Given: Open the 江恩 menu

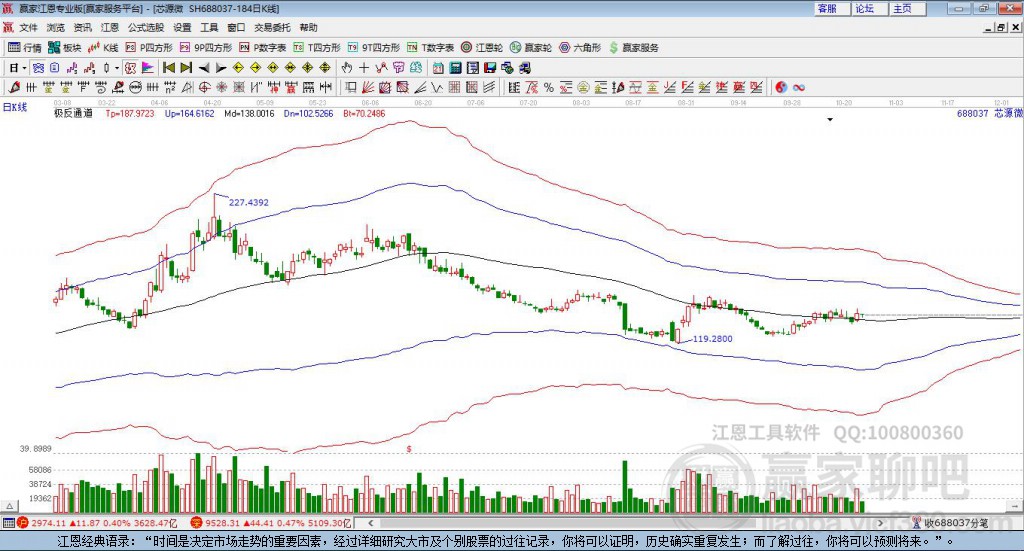Looking at the screenshot, I should click(x=110, y=27).
